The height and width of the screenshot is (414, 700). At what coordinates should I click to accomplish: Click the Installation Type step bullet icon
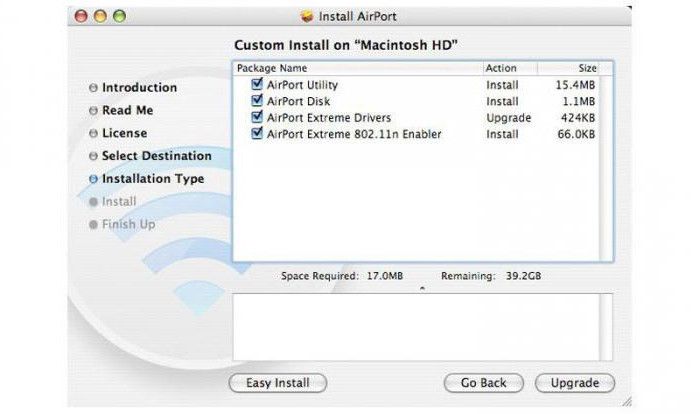[x=93, y=179]
